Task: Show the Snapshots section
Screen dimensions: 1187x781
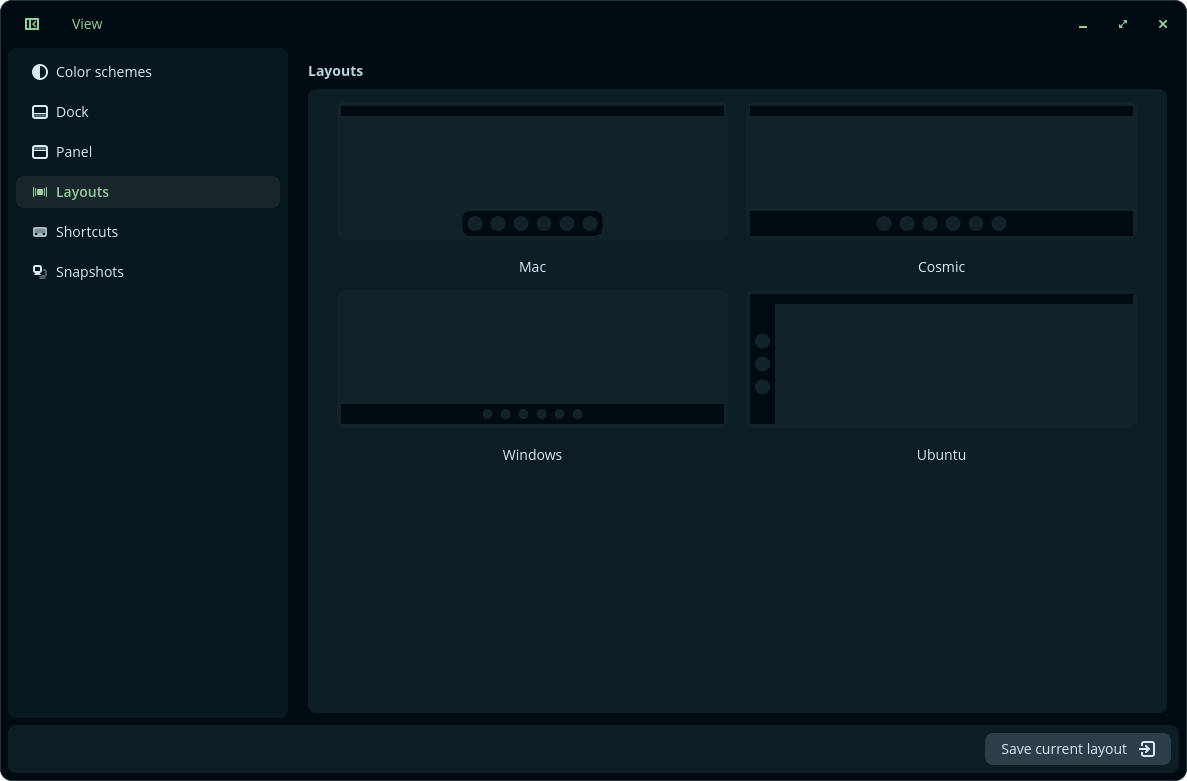Action: pyautogui.click(x=148, y=272)
